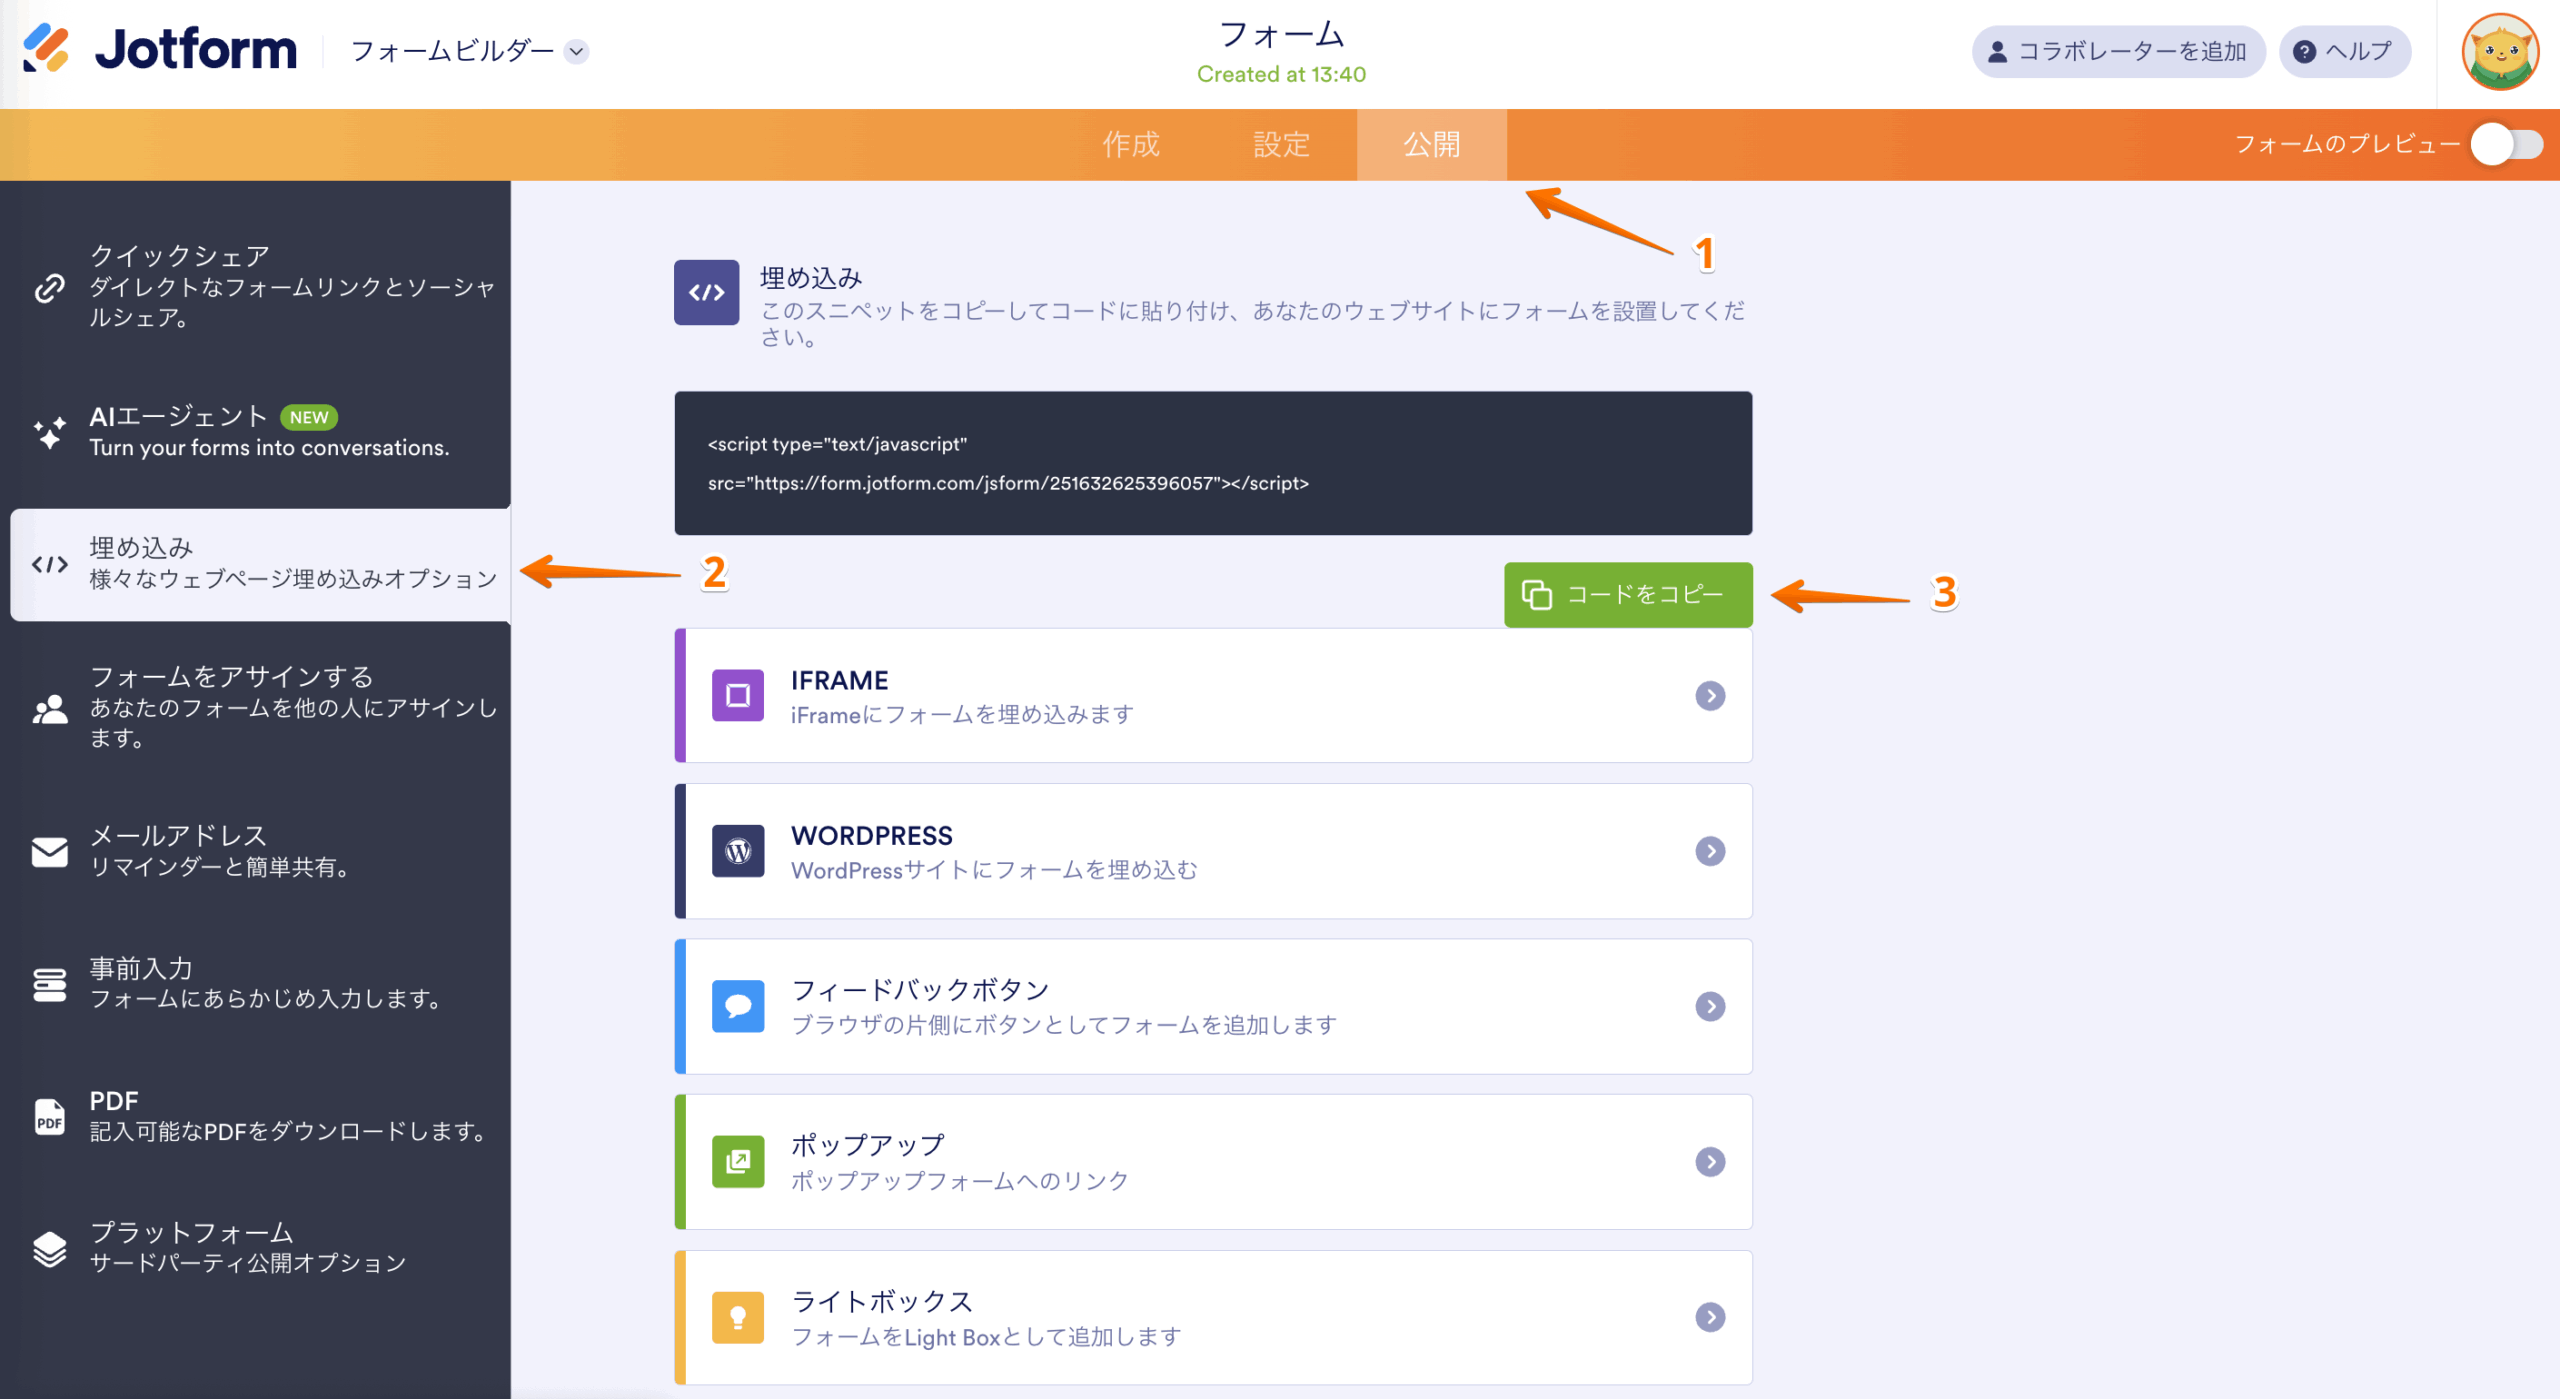The width and height of the screenshot is (2560, 1399).
Task: Expand the IFRAME option chevron
Action: 1710,695
